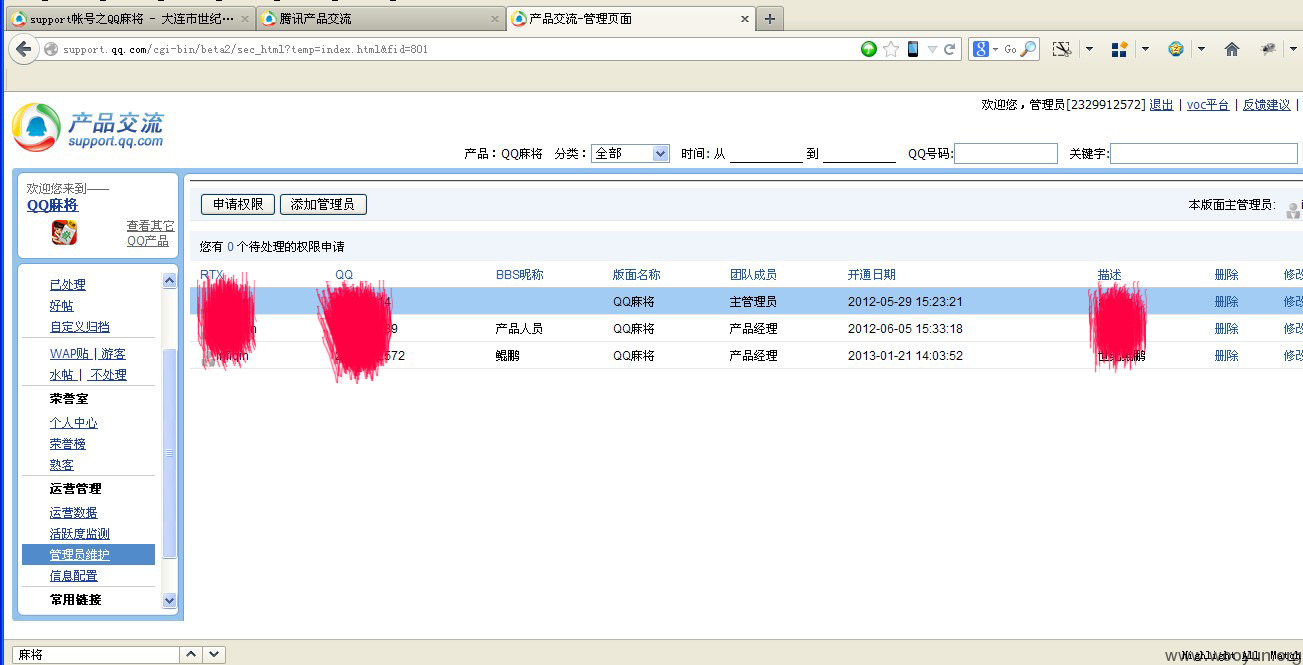
Task: Open 信息配置 in the sidebar
Action: pyautogui.click(x=74, y=576)
